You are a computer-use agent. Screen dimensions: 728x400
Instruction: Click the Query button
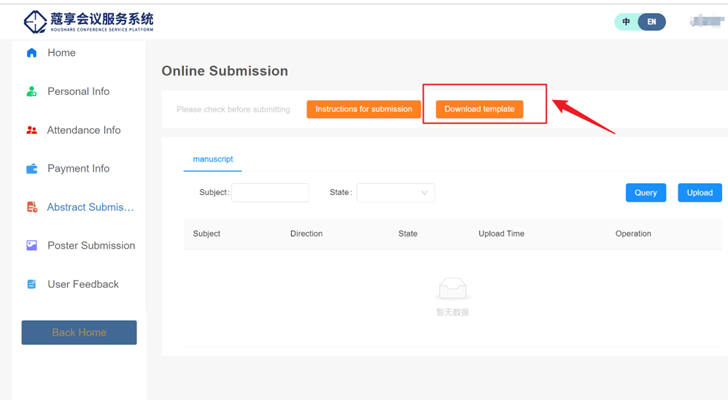(646, 193)
